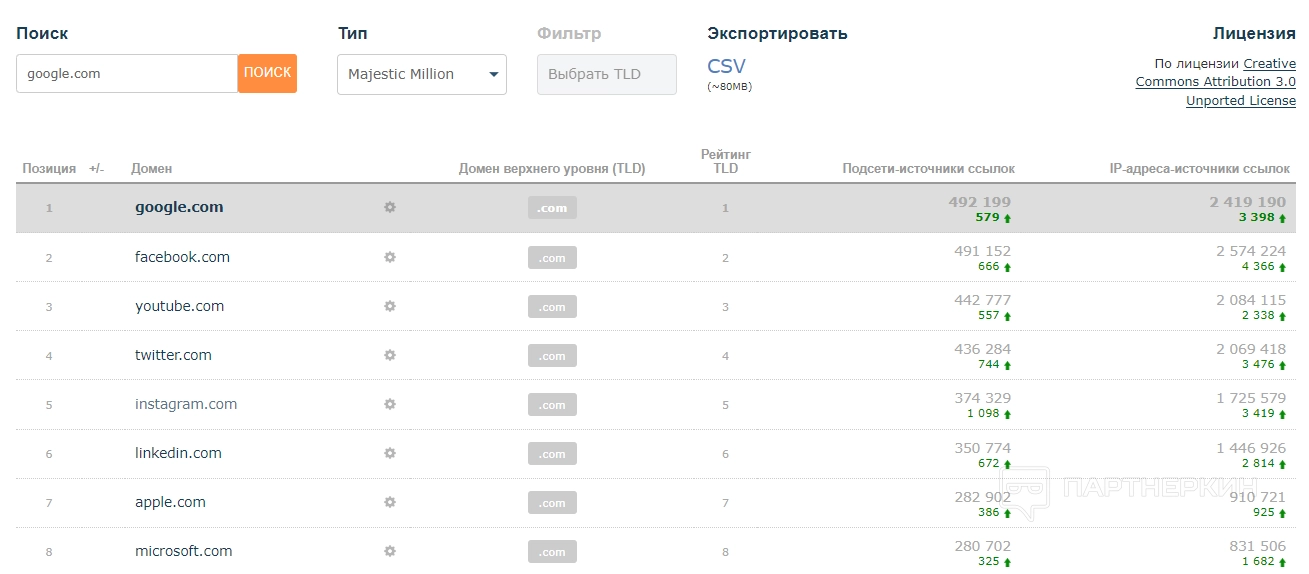This screenshot has width=1309, height=574.
Task: Select the youtube.com domain name
Action: [x=179, y=306]
